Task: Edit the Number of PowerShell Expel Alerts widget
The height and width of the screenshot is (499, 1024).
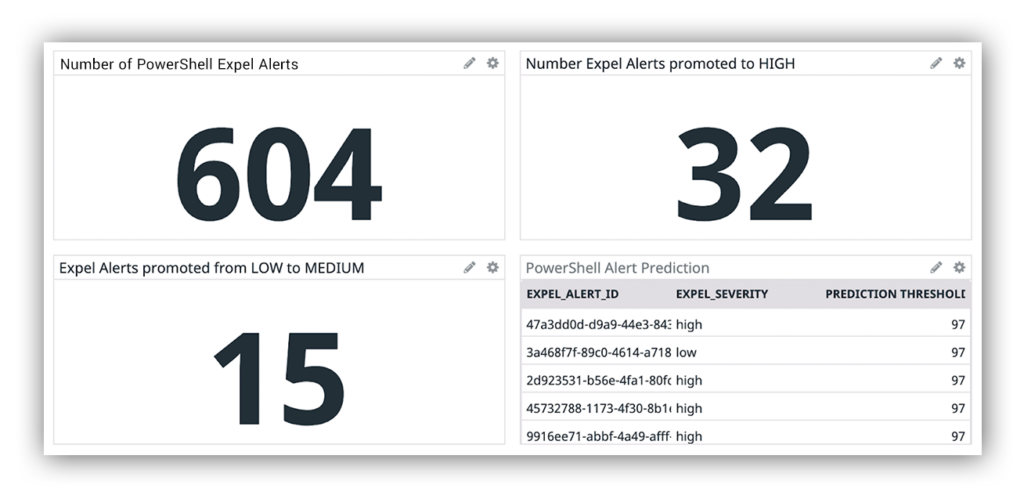Action: pos(469,63)
